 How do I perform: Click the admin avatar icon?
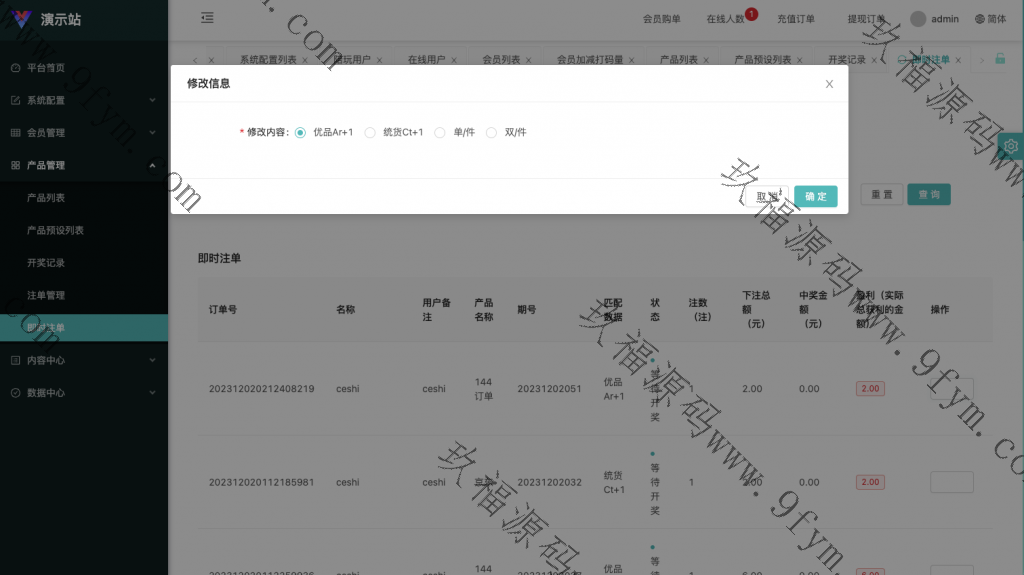[918, 18]
